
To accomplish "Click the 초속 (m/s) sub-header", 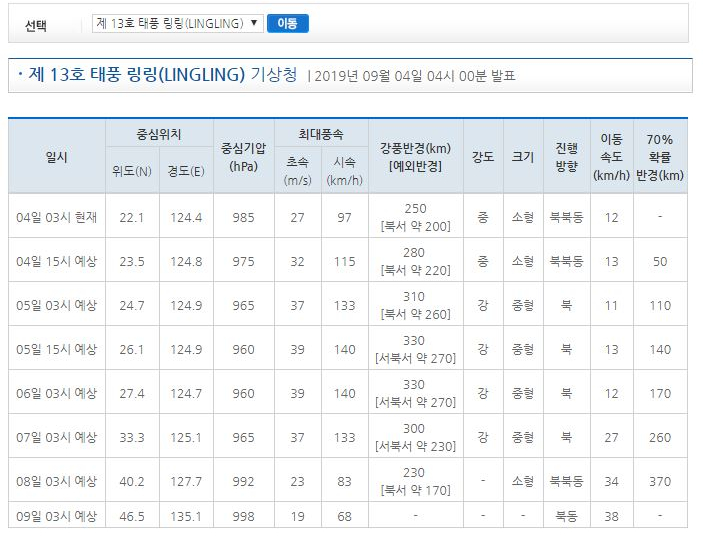I will point(298,171).
